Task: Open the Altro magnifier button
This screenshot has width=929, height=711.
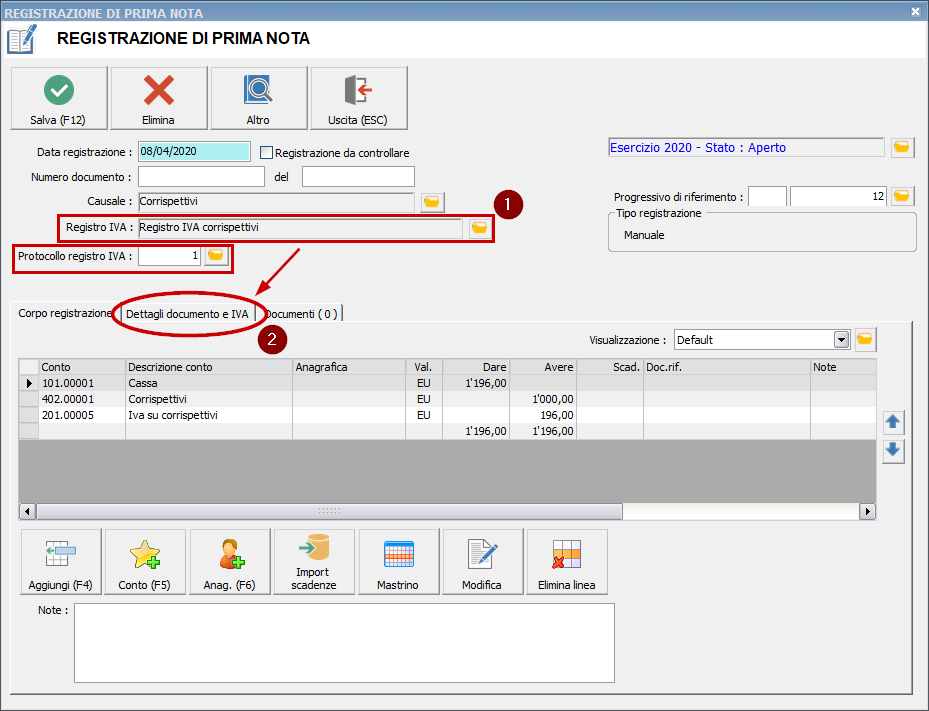Action: (259, 98)
